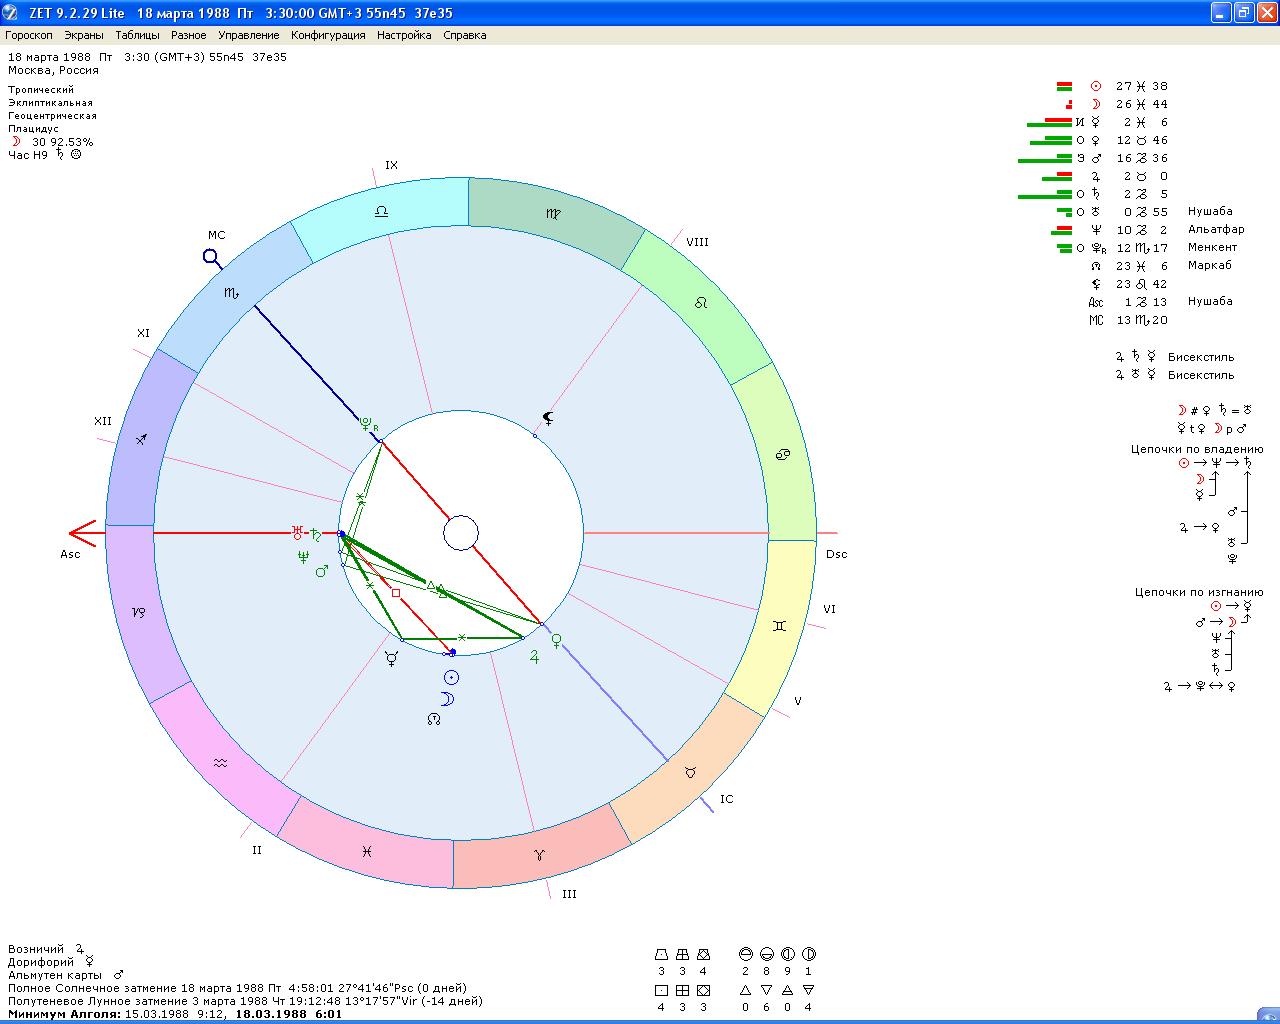Open the Гороскоп menu
The width and height of the screenshot is (1280, 1024).
(x=28, y=35)
